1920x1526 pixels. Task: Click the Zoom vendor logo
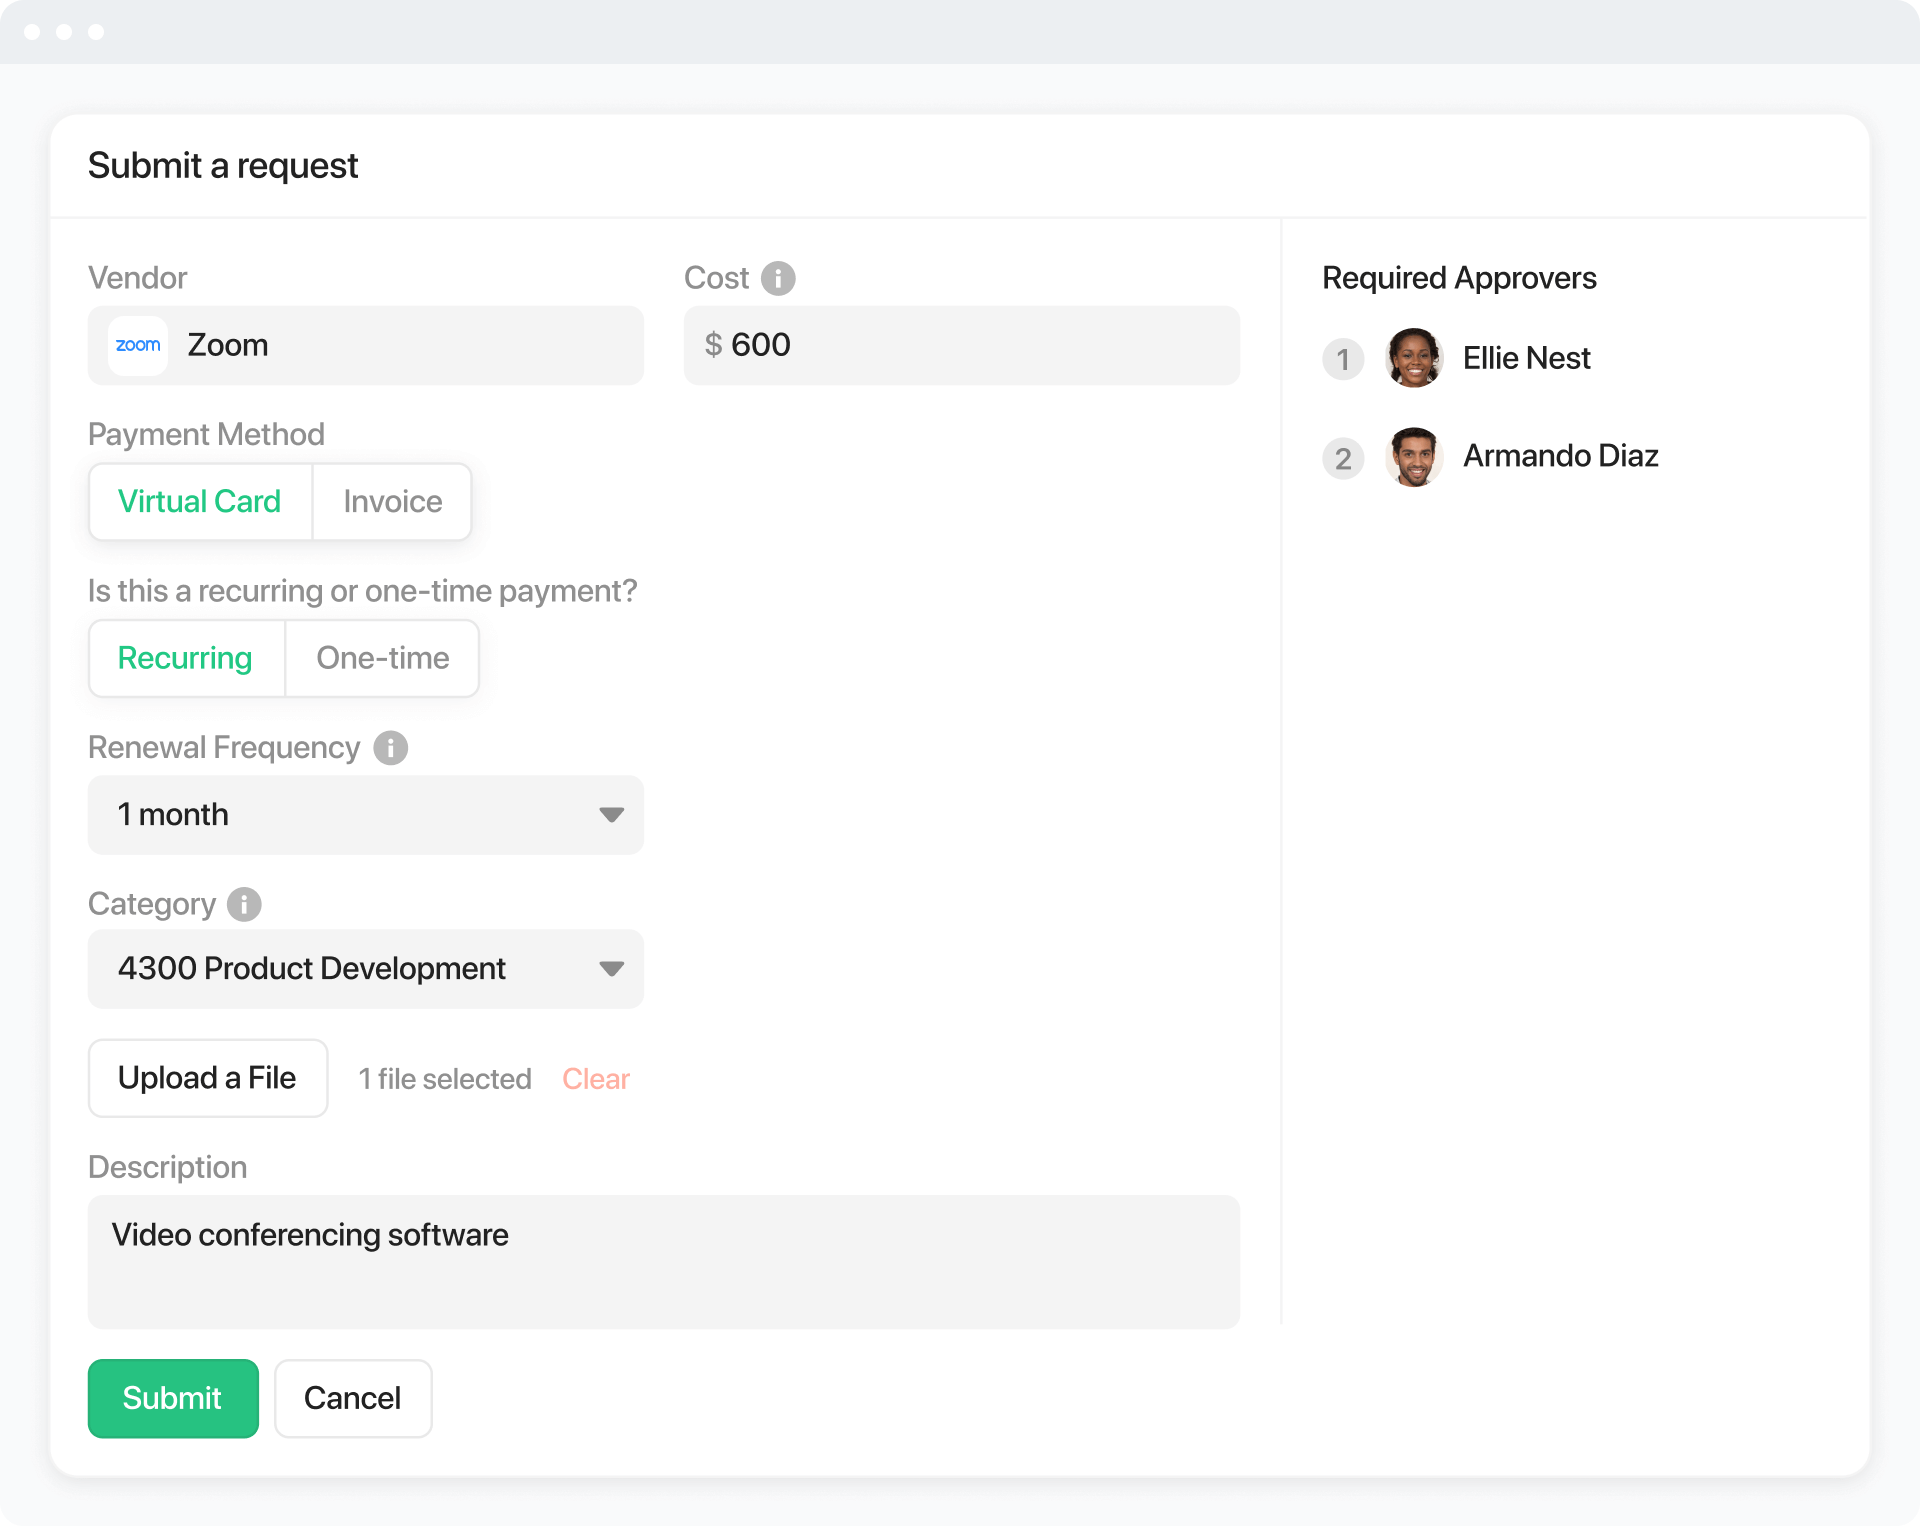point(137,345)
